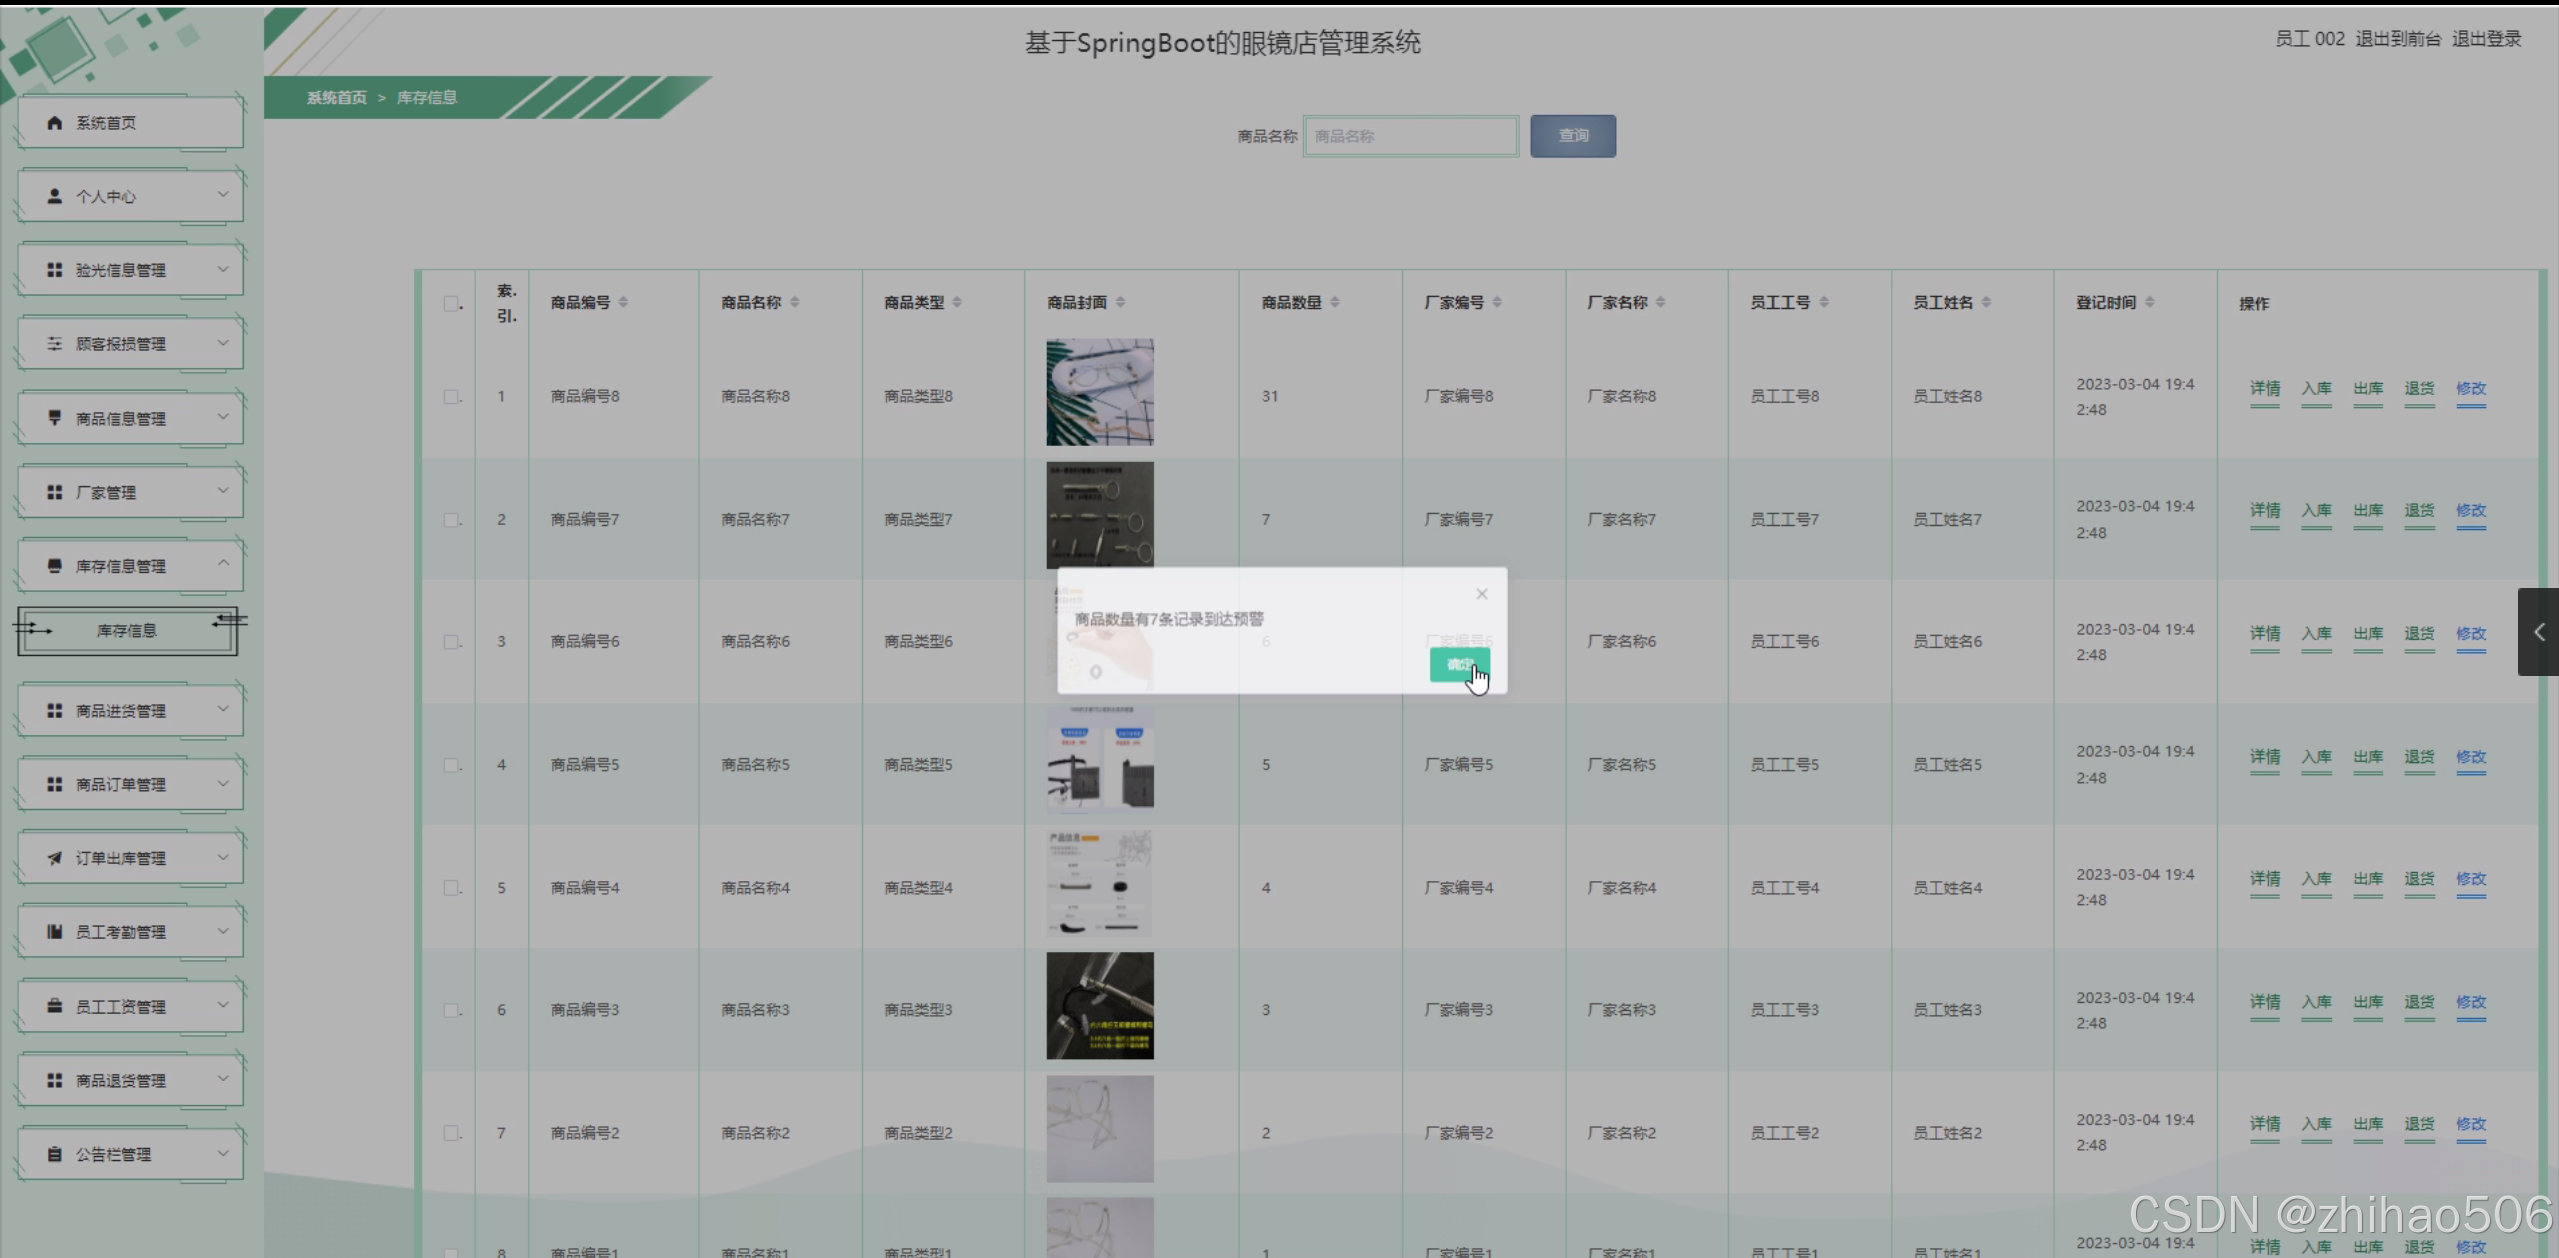Toggle the select-all checkbox in table header
The width and height of the screenshot is (2559, 1258).
(451, 303)
